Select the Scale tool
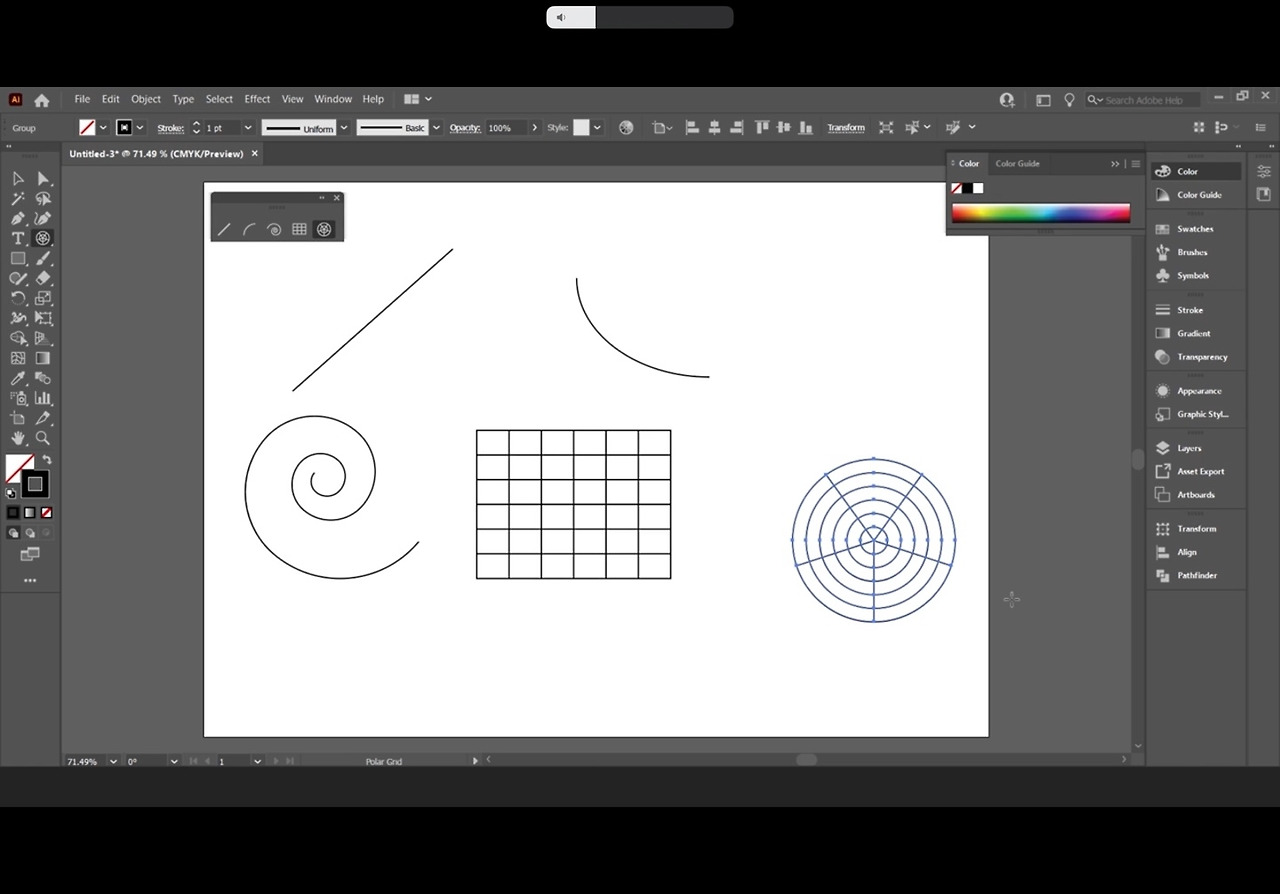 (43, 298)
